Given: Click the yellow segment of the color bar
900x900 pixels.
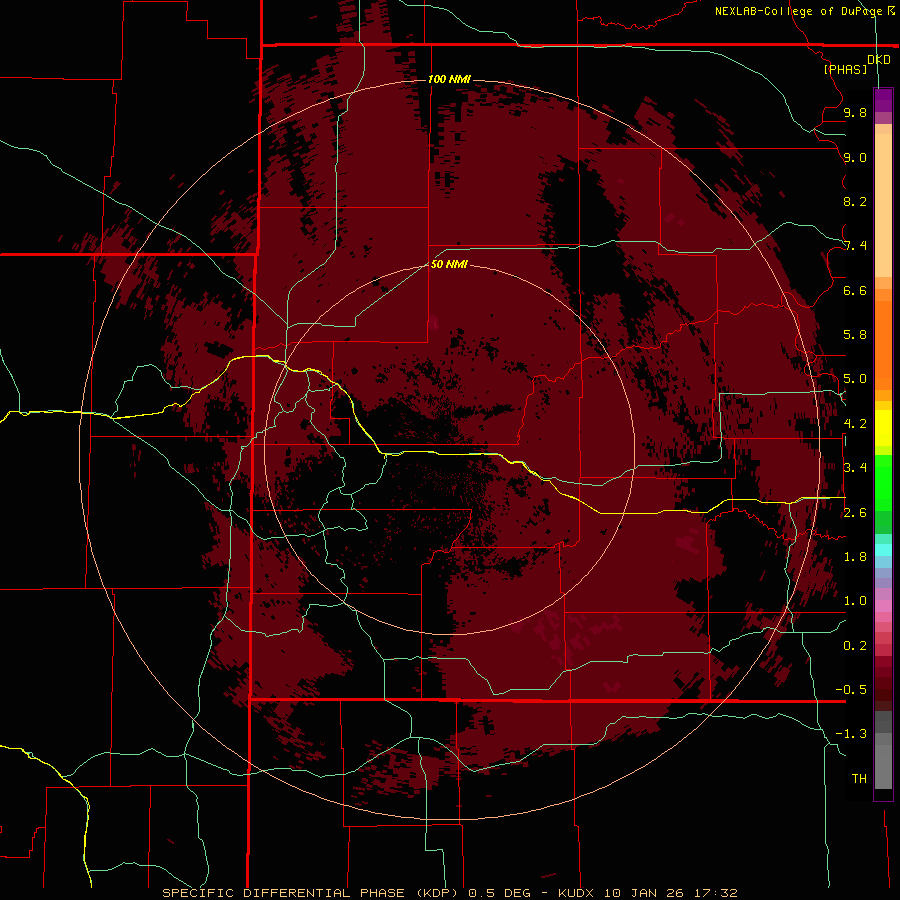Looking at the screenshot, I should coord(883,428).
